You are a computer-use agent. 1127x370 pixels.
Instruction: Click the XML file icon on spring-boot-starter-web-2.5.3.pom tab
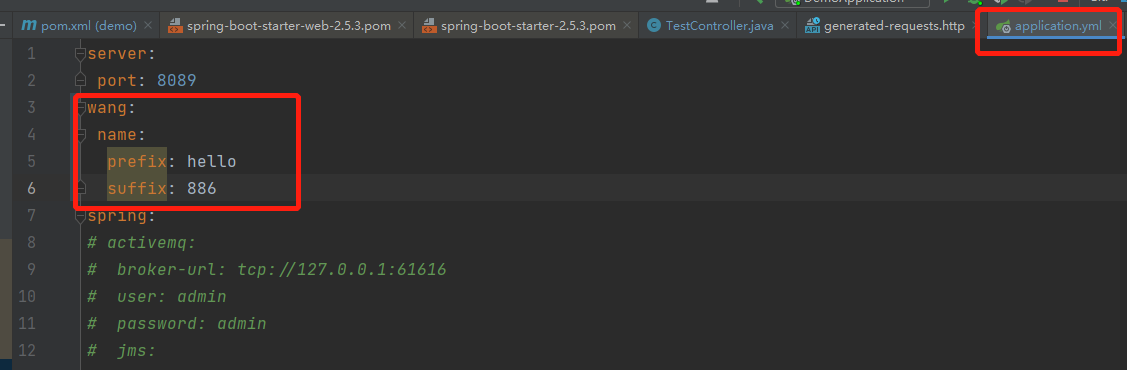[x=175, y=27]
